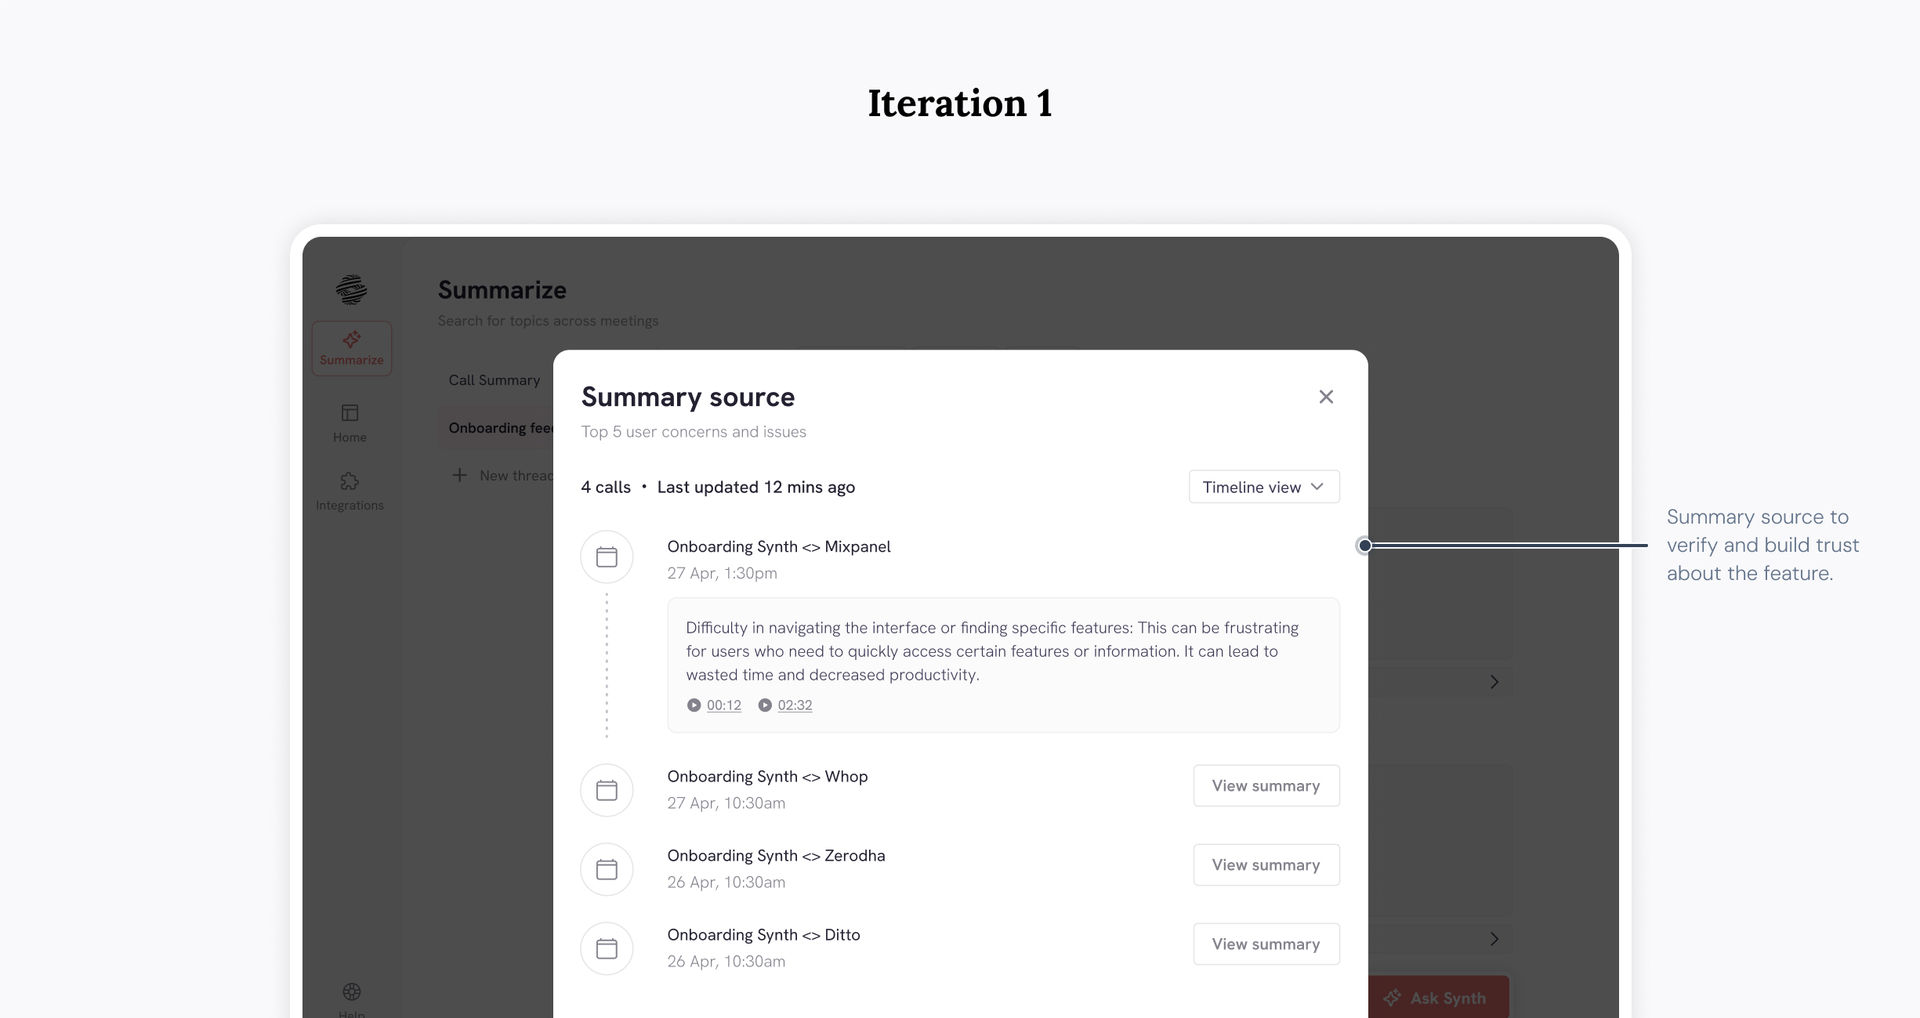Close the Summary source dialog
Viewport: 1920px width, 1018px height.
pyautogui.click(x=1326, y=397)
